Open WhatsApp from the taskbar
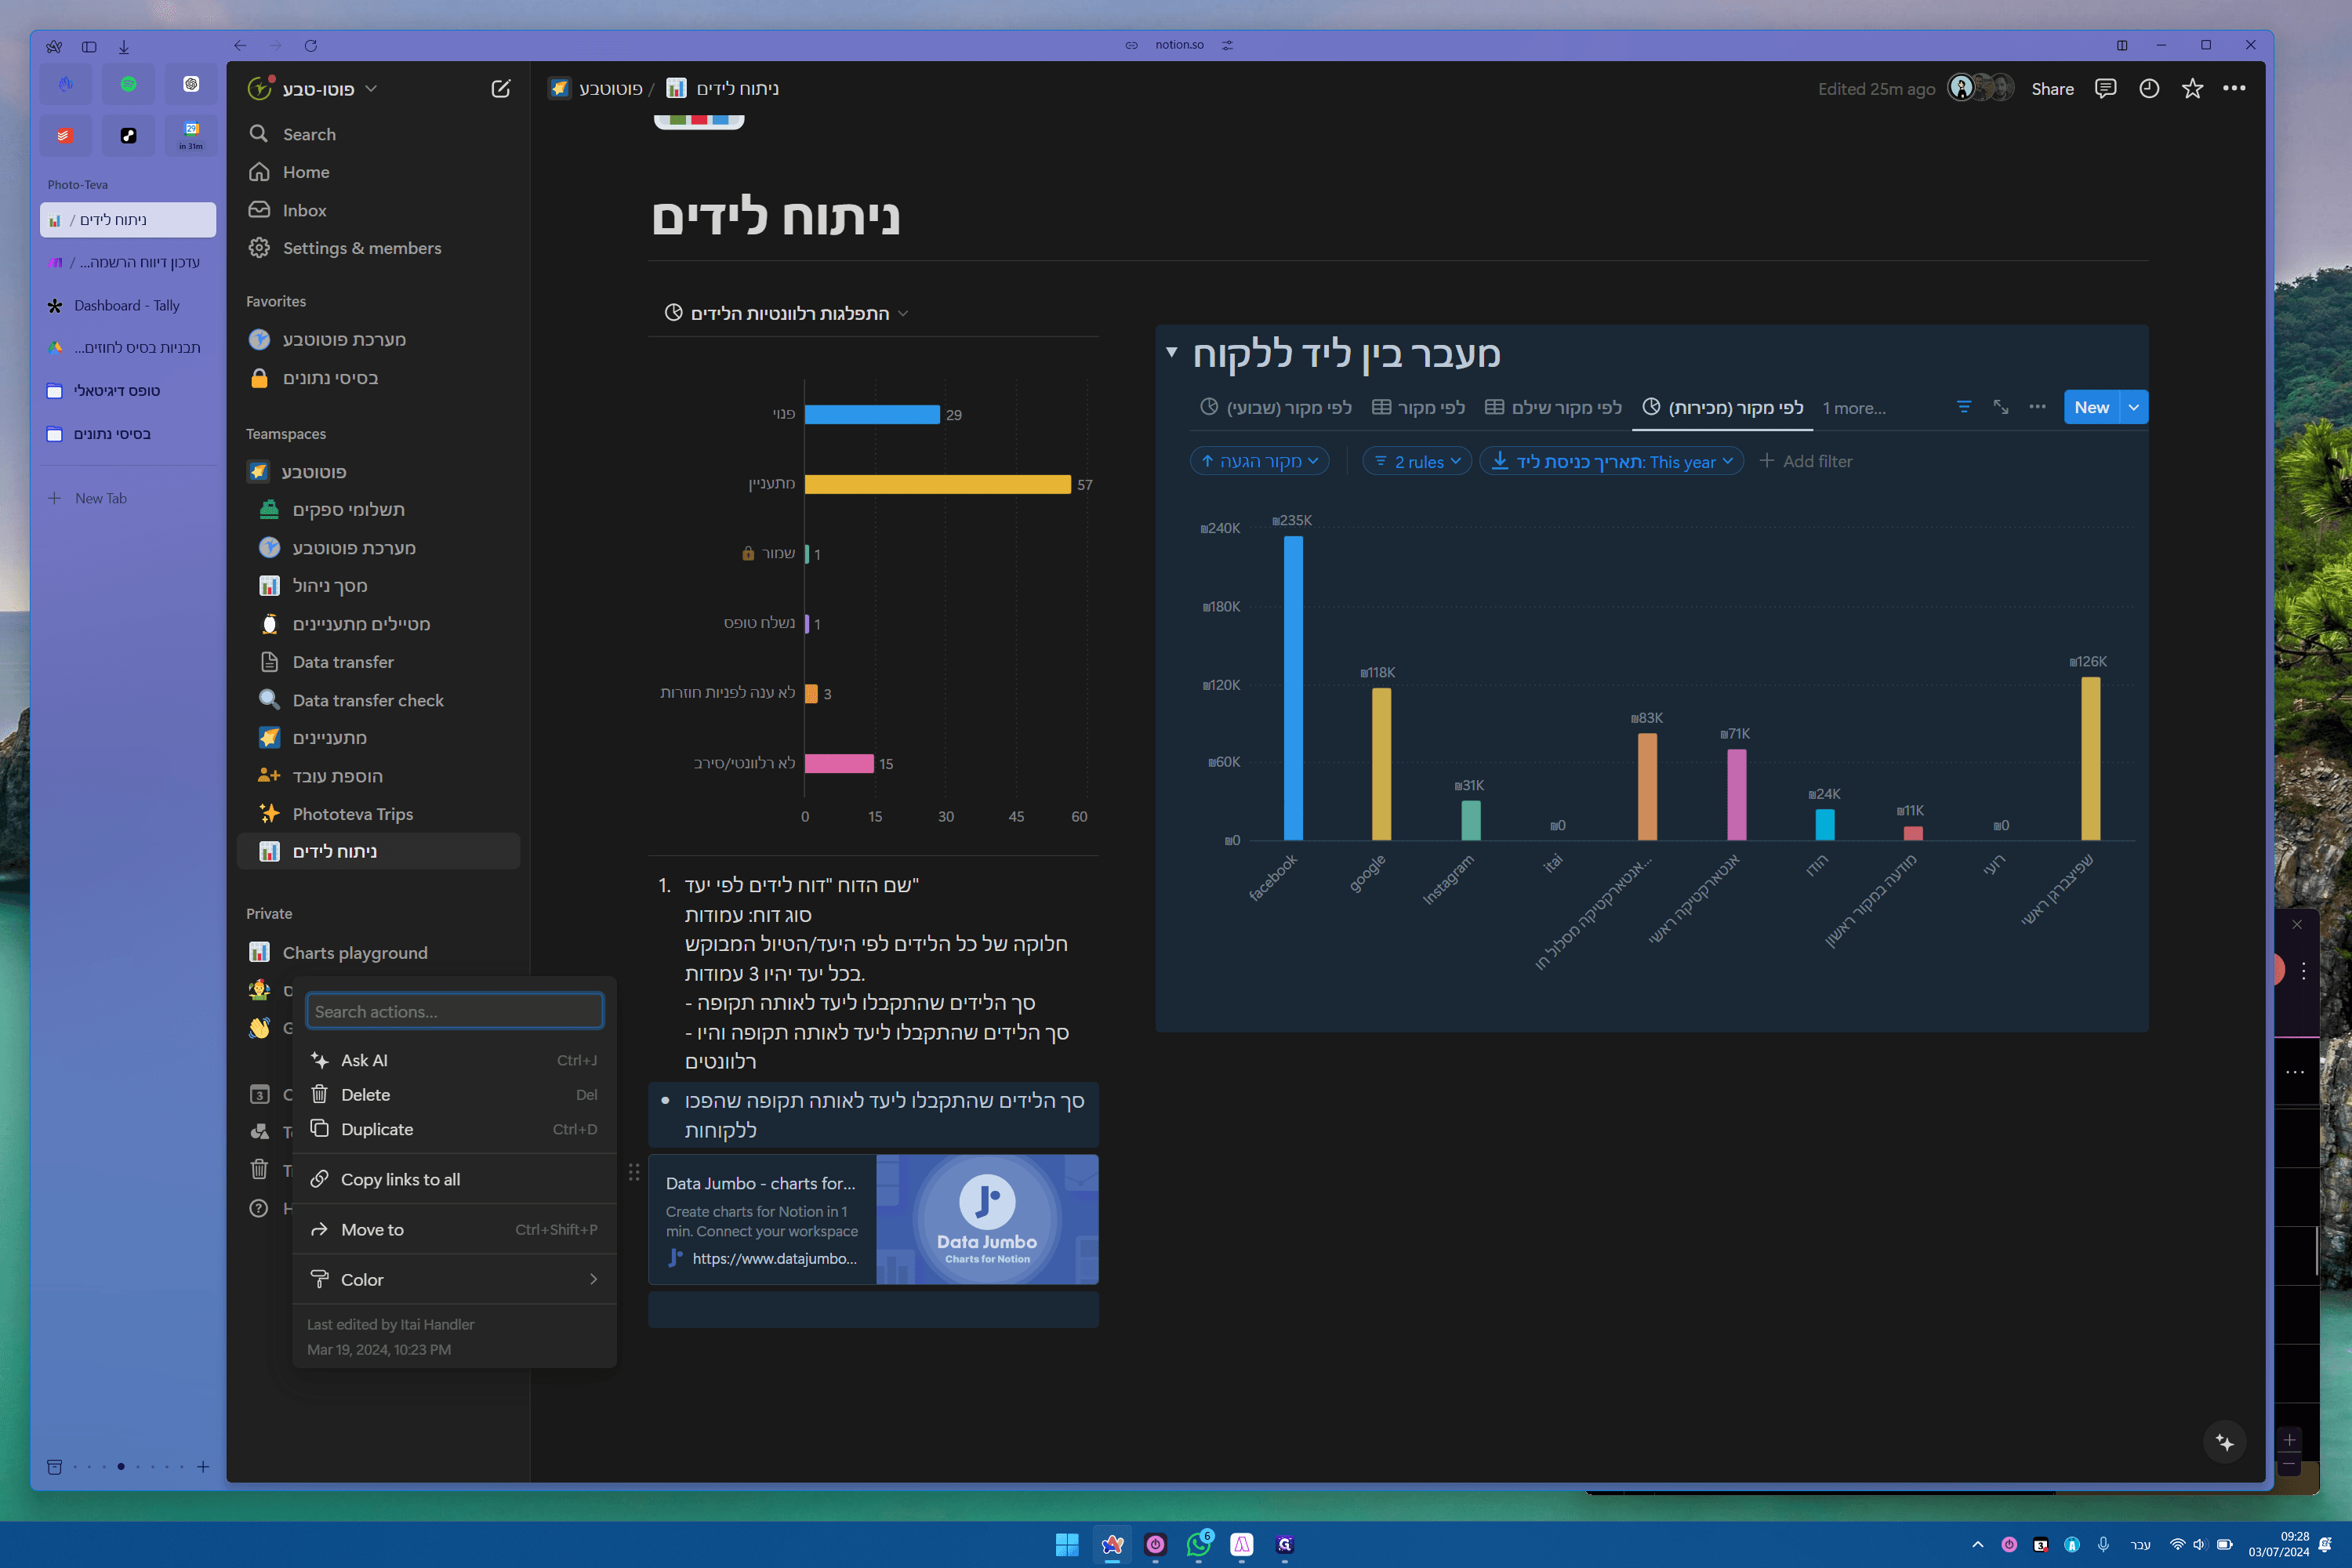This screenshot has height=1568, width=2352. (x=1199, y=1544)
